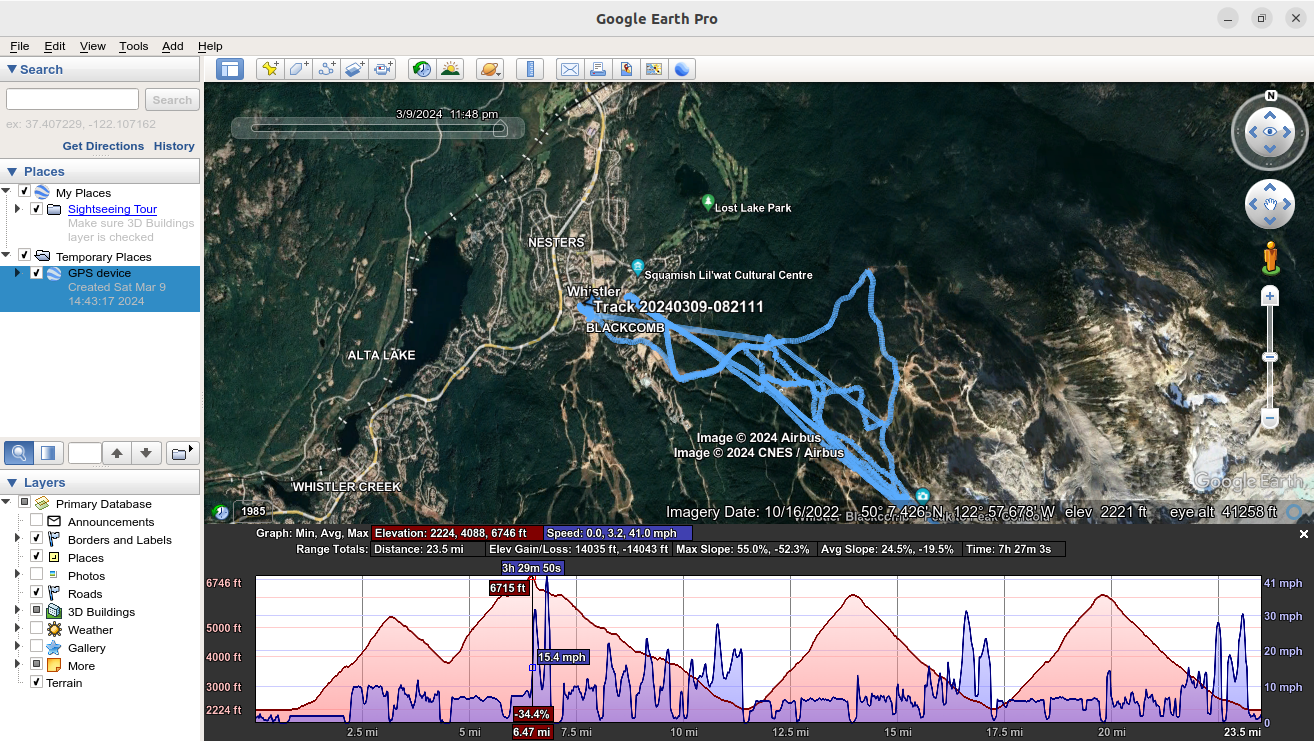Click the zoom in plus button
This screenshot has height=741, width=1314.
[x=1270, y=297]
